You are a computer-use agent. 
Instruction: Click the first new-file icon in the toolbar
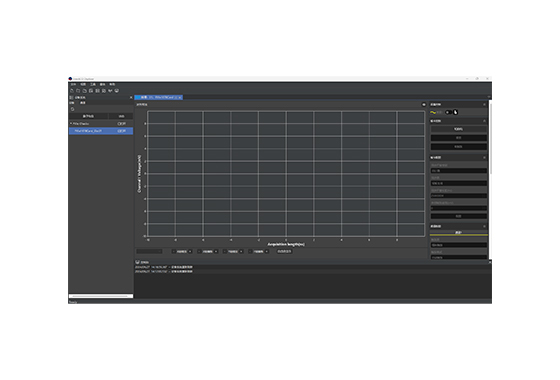72,91
